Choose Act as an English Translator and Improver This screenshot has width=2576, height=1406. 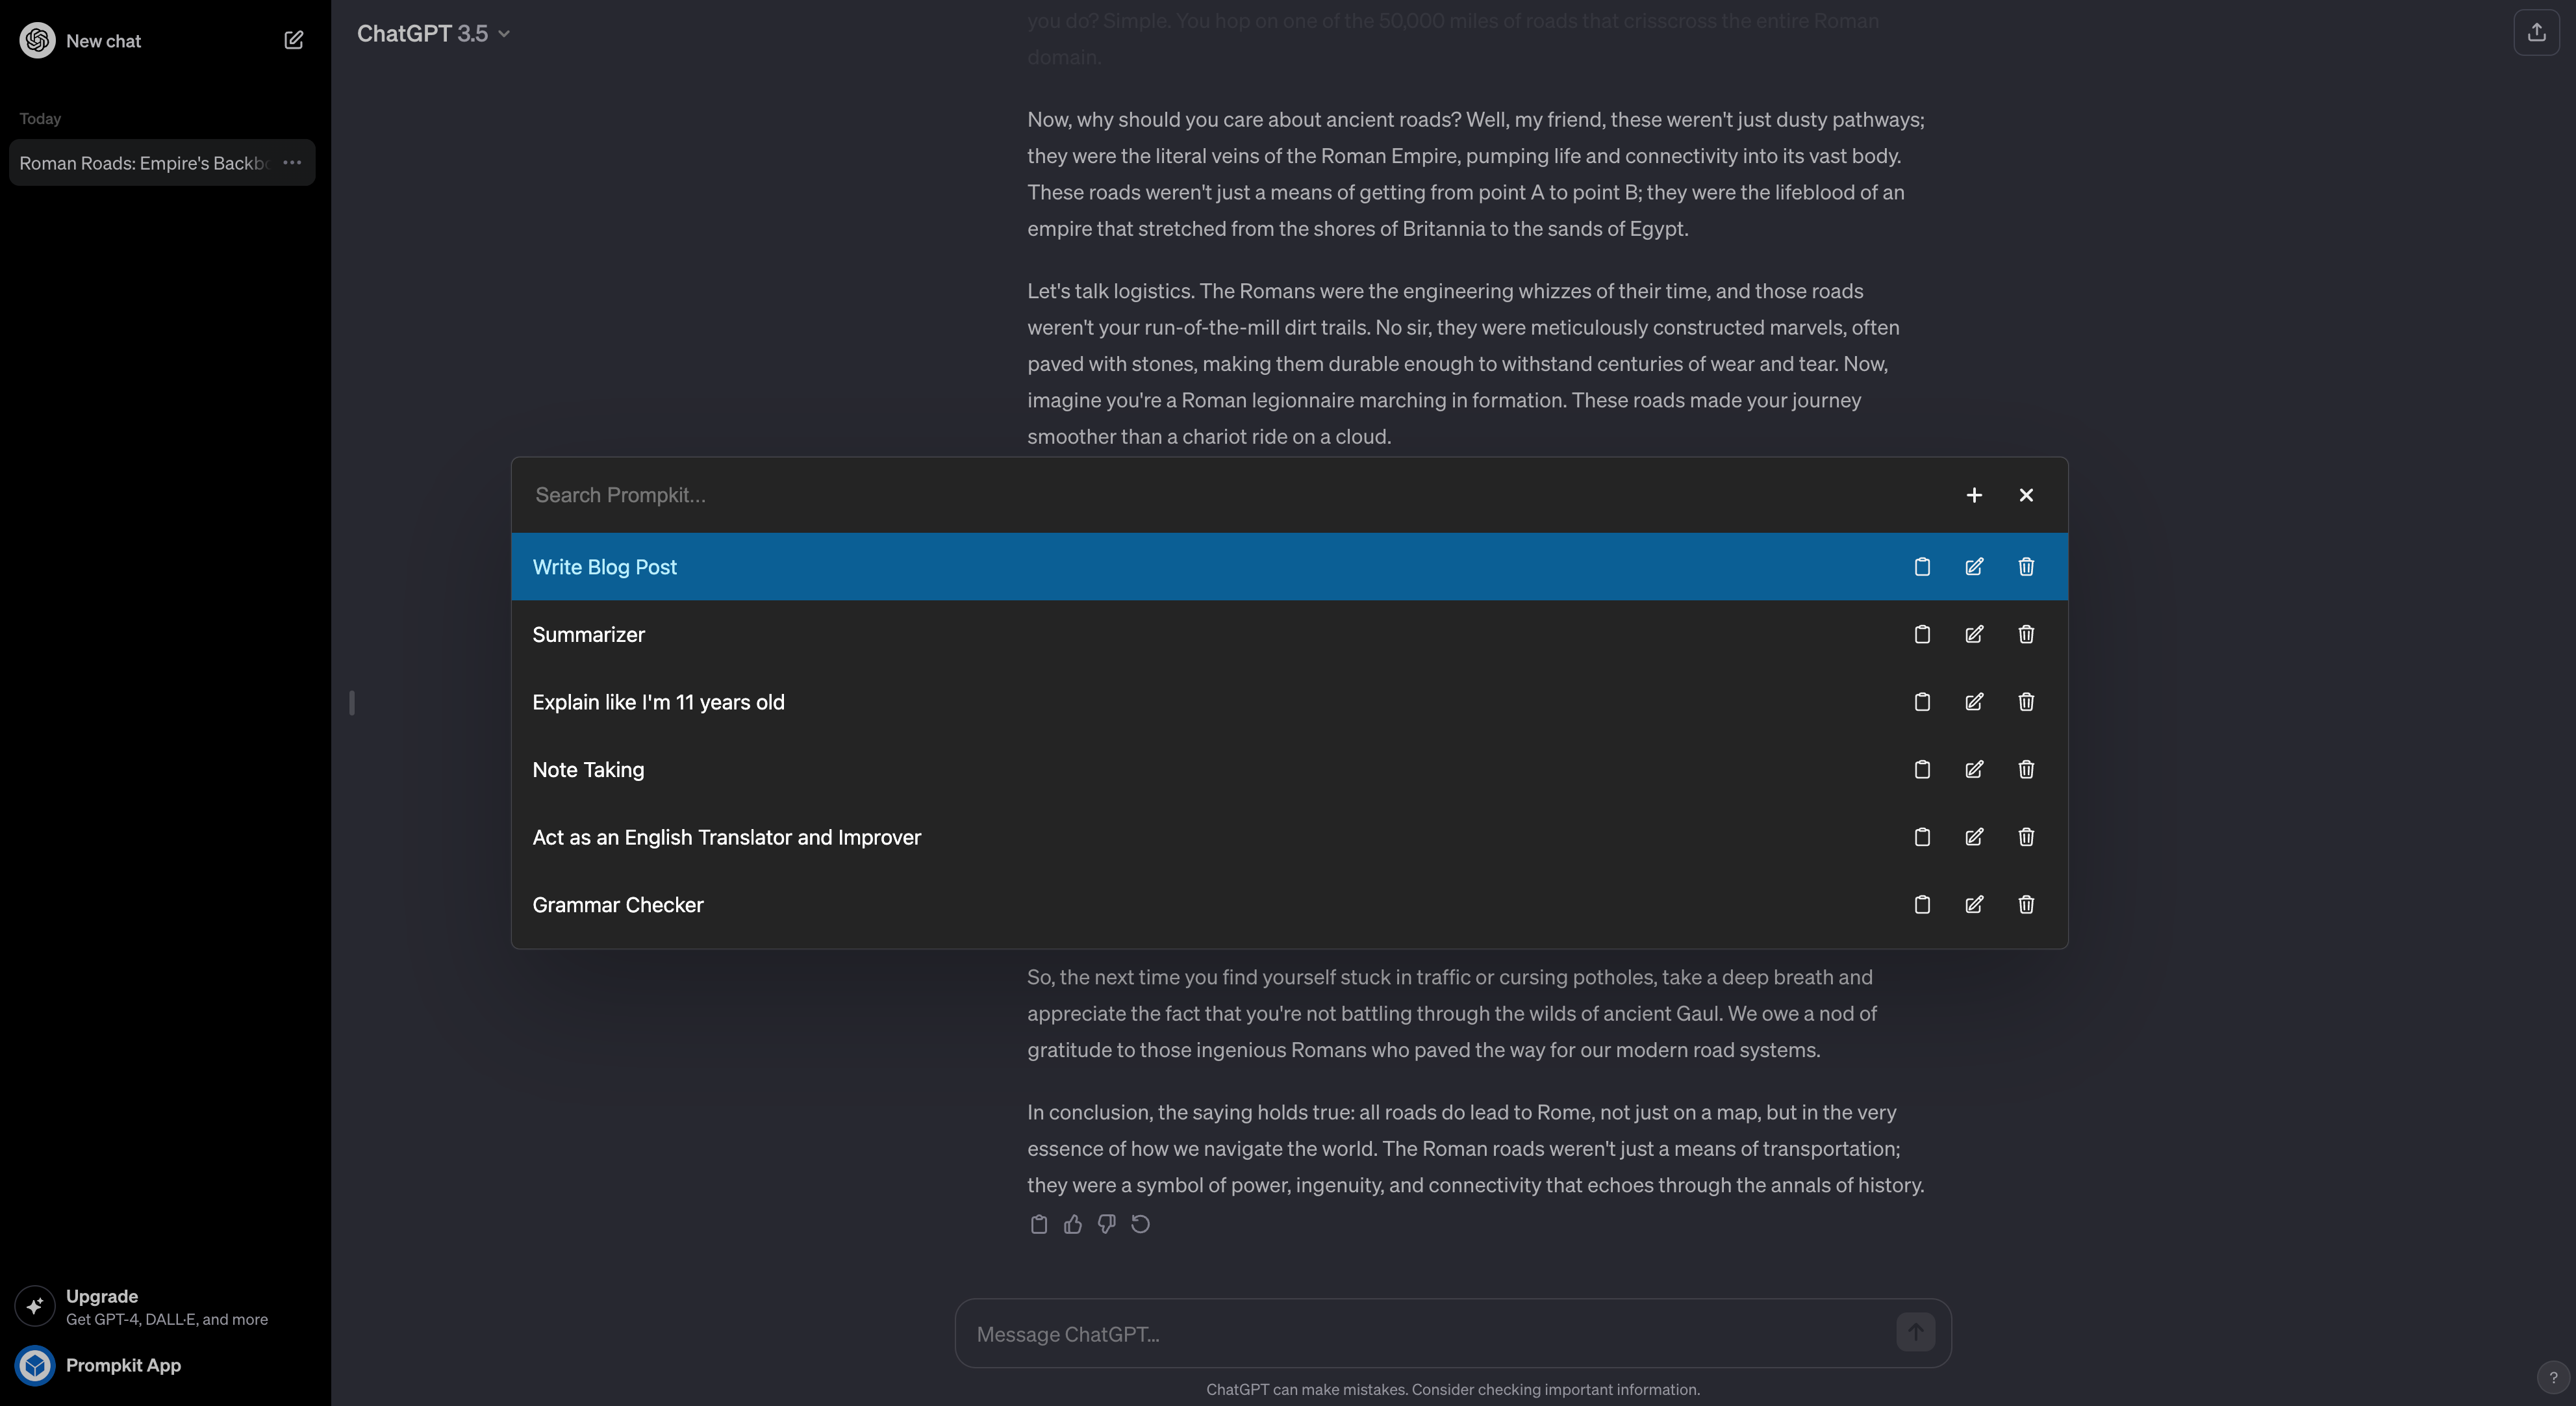point(1289,837)
